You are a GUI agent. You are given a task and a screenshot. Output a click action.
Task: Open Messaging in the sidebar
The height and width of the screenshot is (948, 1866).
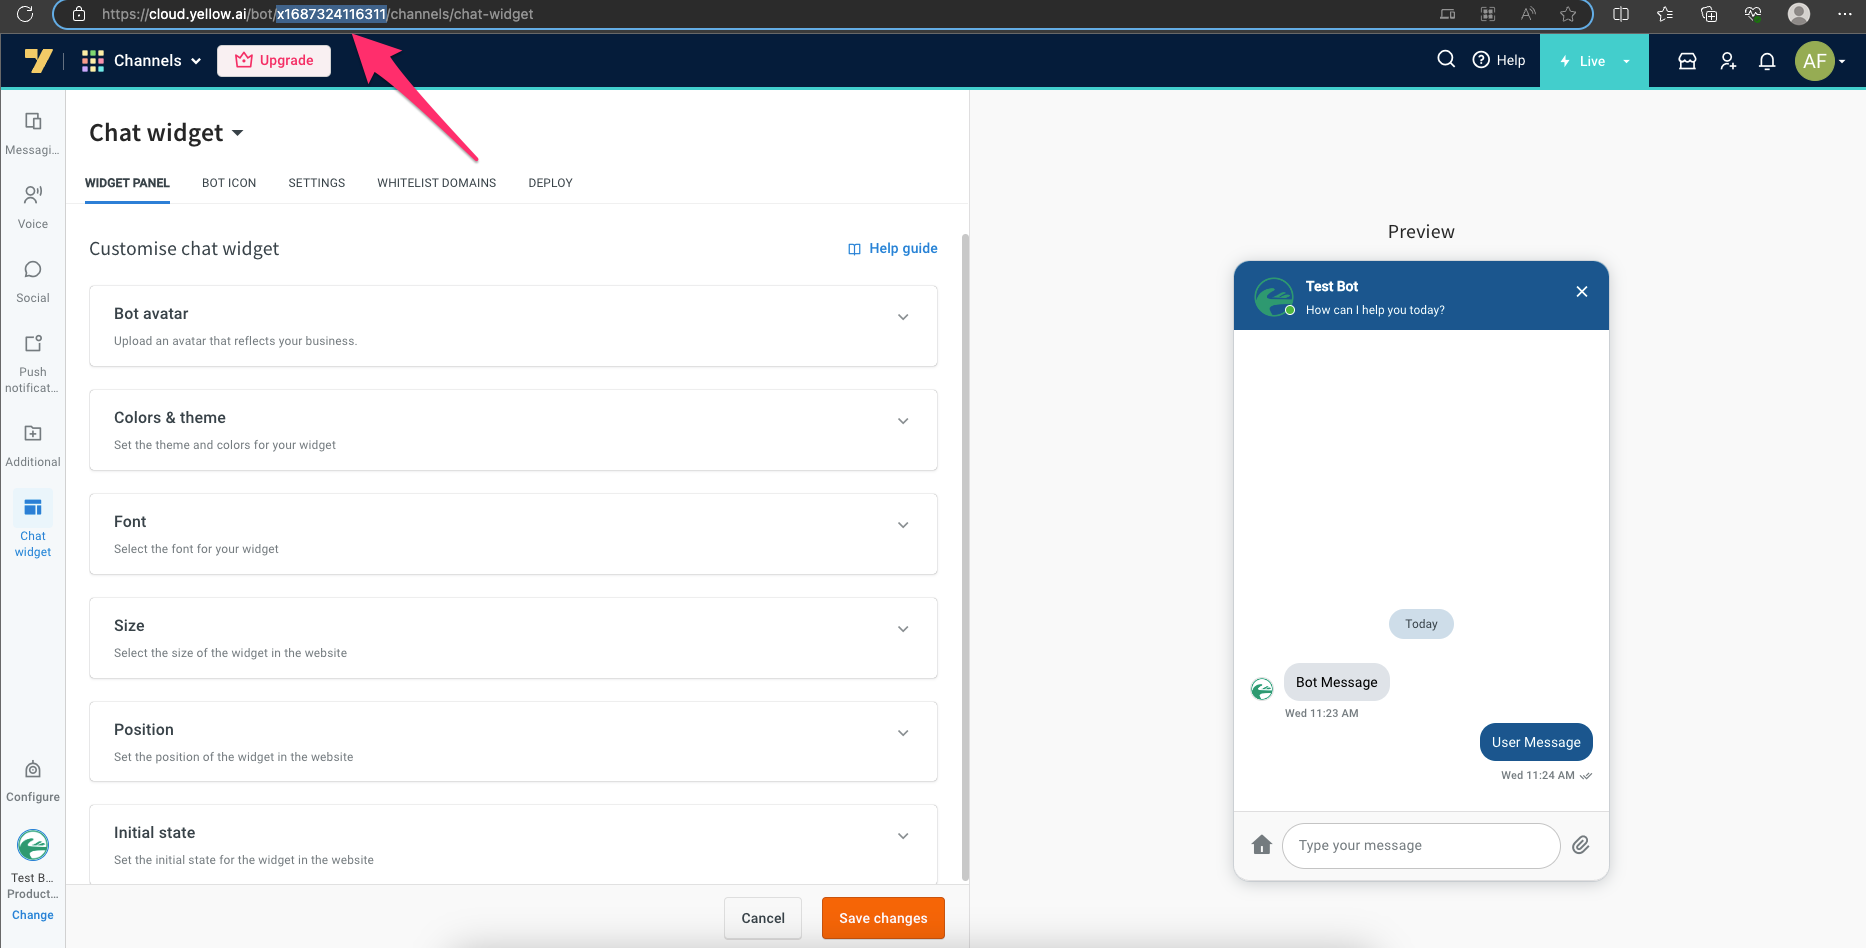pos(33,133)
